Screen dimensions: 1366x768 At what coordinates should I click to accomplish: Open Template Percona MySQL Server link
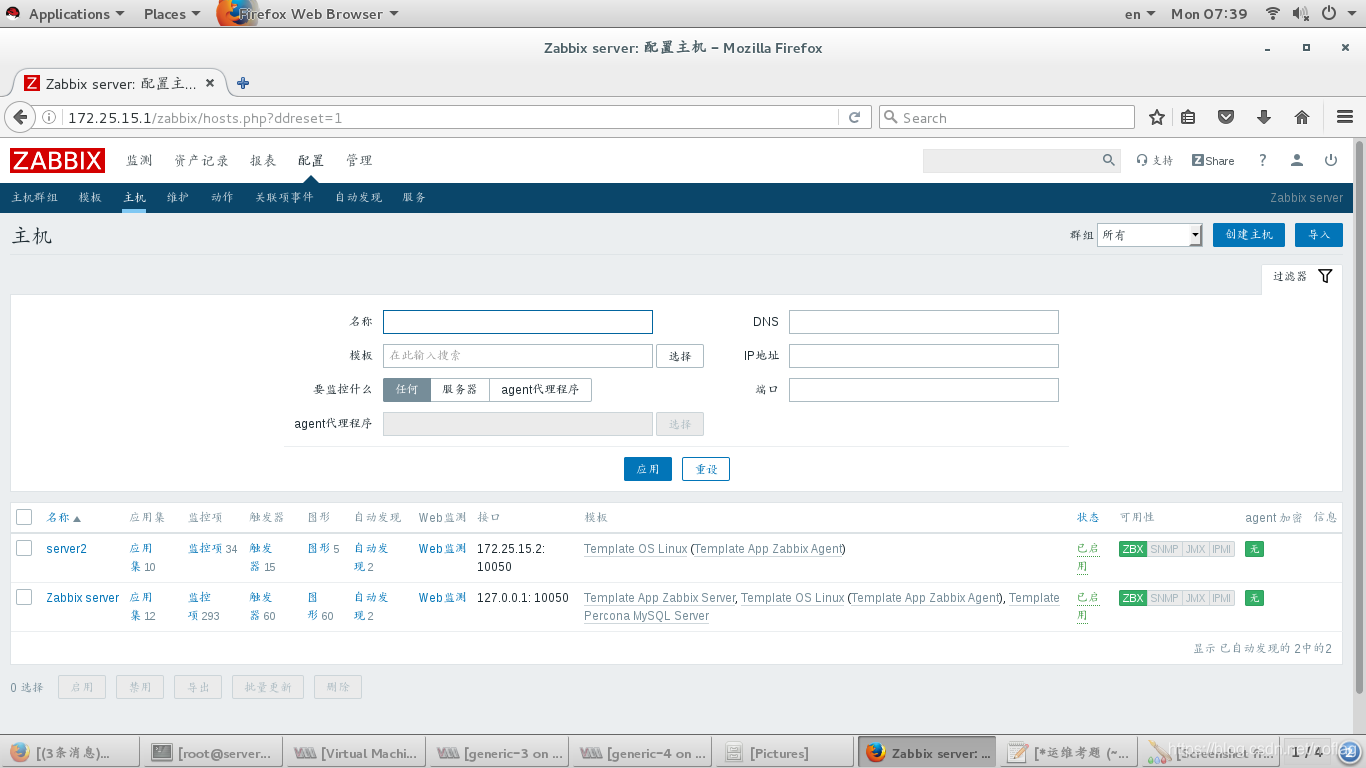(x=822, y=607)
